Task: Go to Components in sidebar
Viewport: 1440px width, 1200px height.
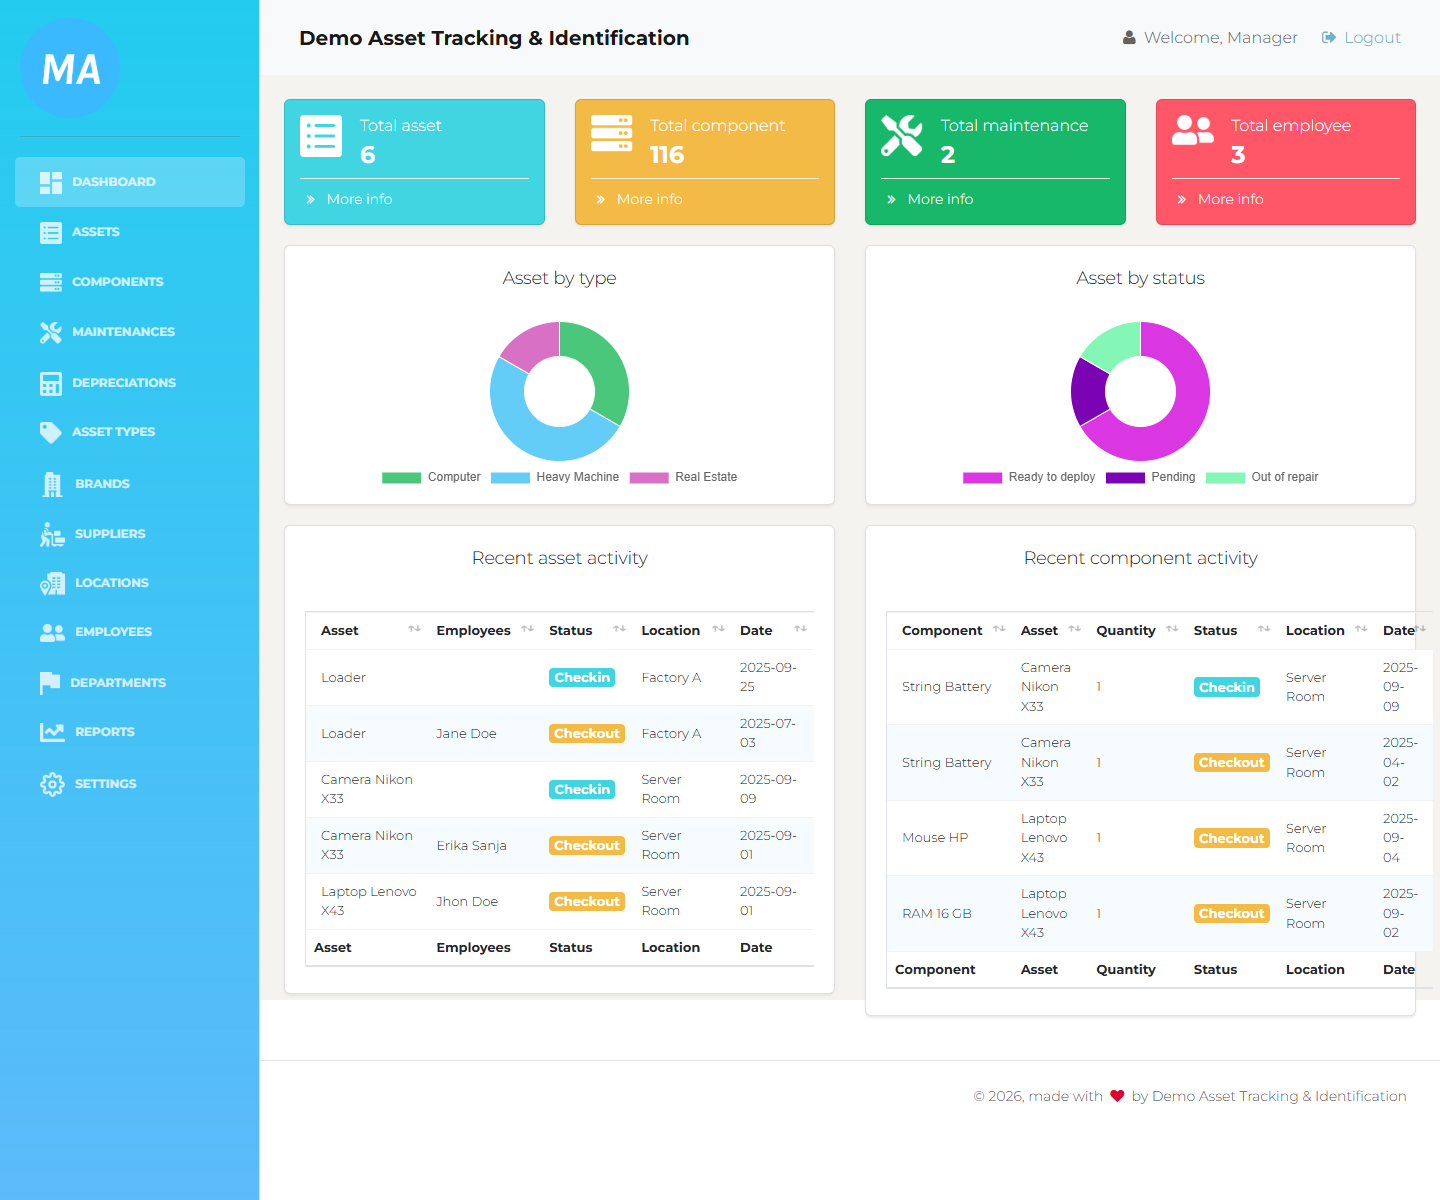Action: (x=130, y=282)
